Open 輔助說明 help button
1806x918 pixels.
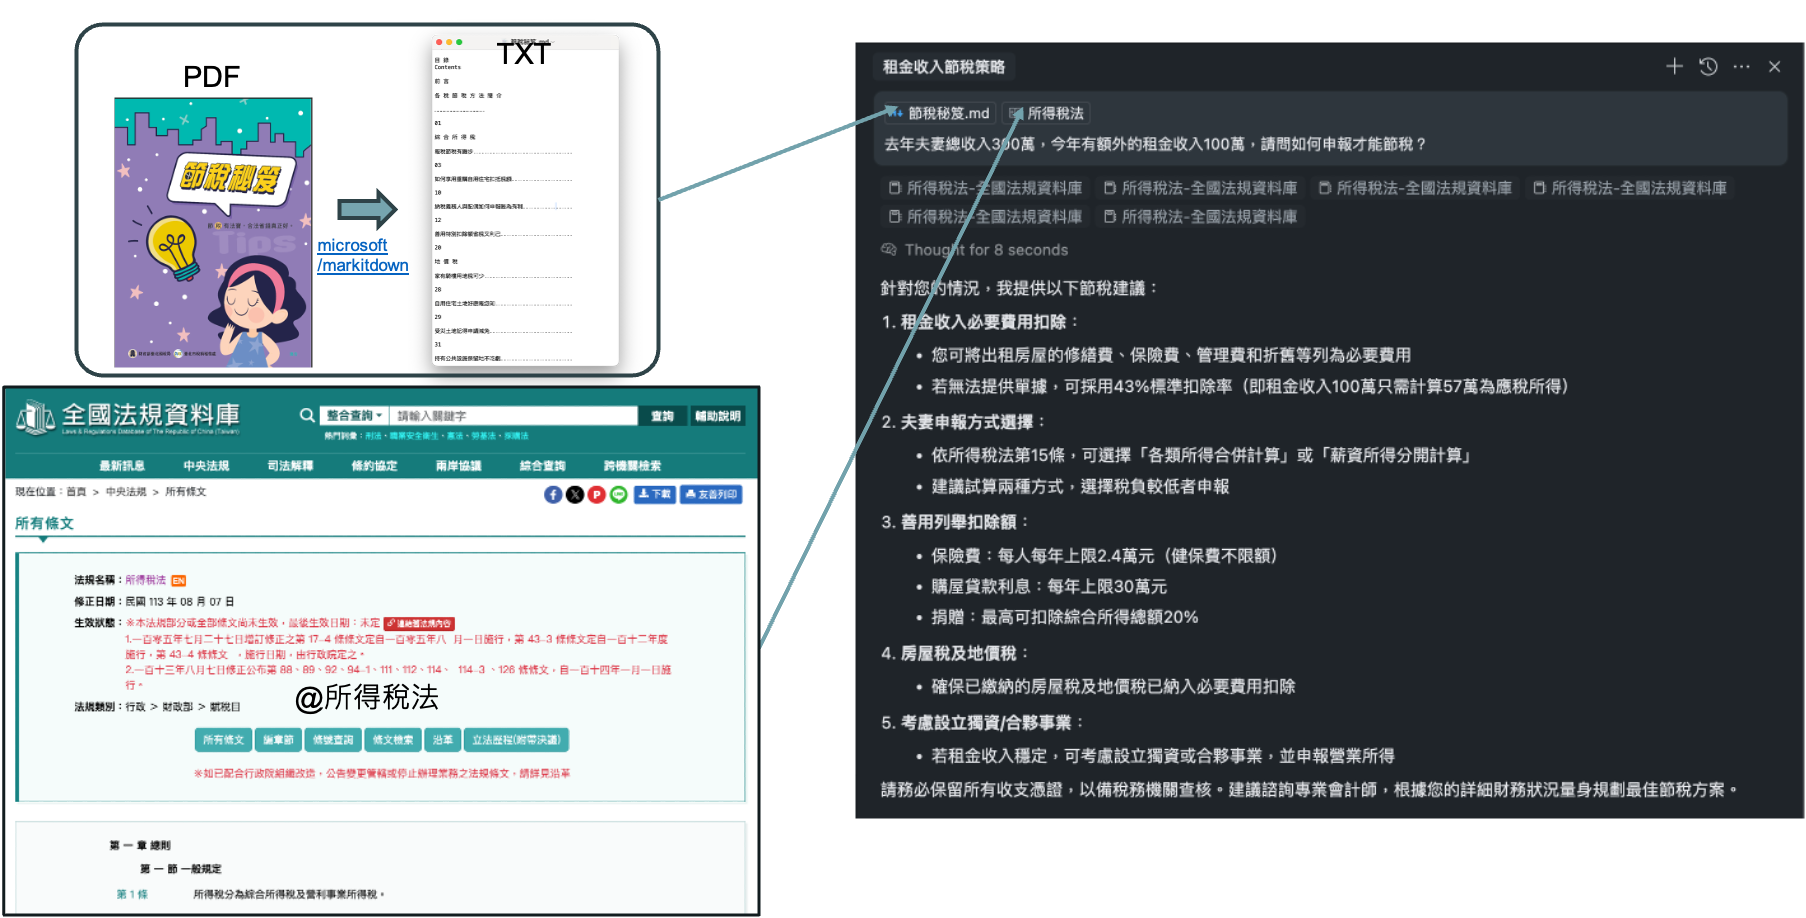click(717, 416)
